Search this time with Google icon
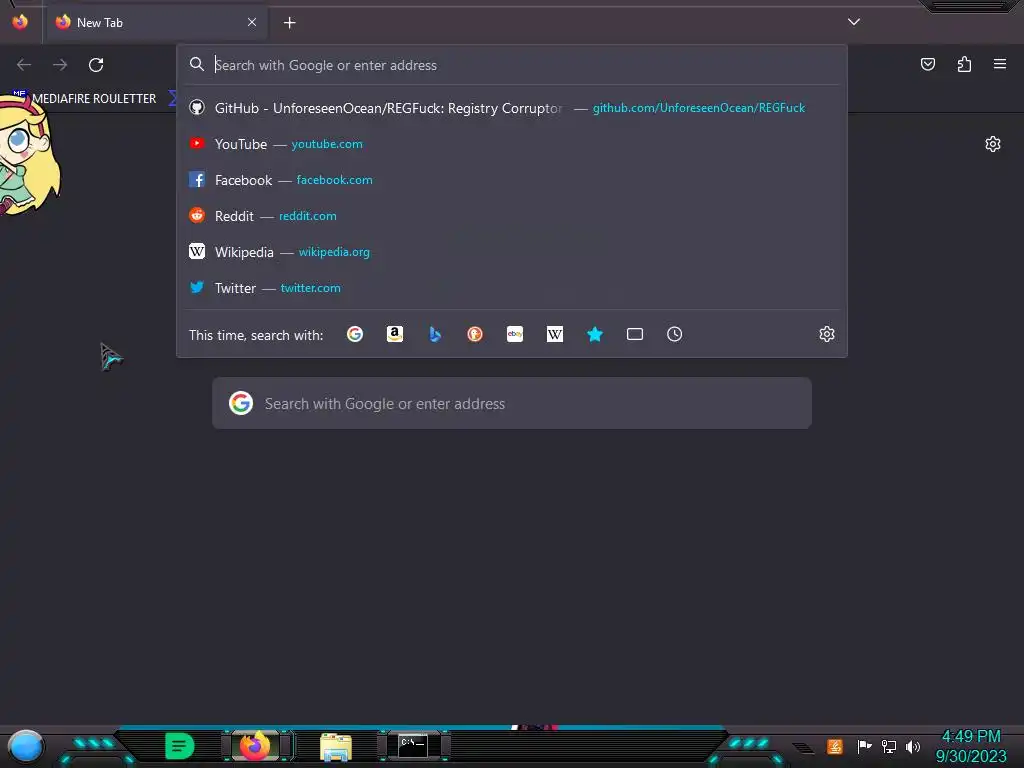Screen dimensions: 1024x768 click(355, 334)
